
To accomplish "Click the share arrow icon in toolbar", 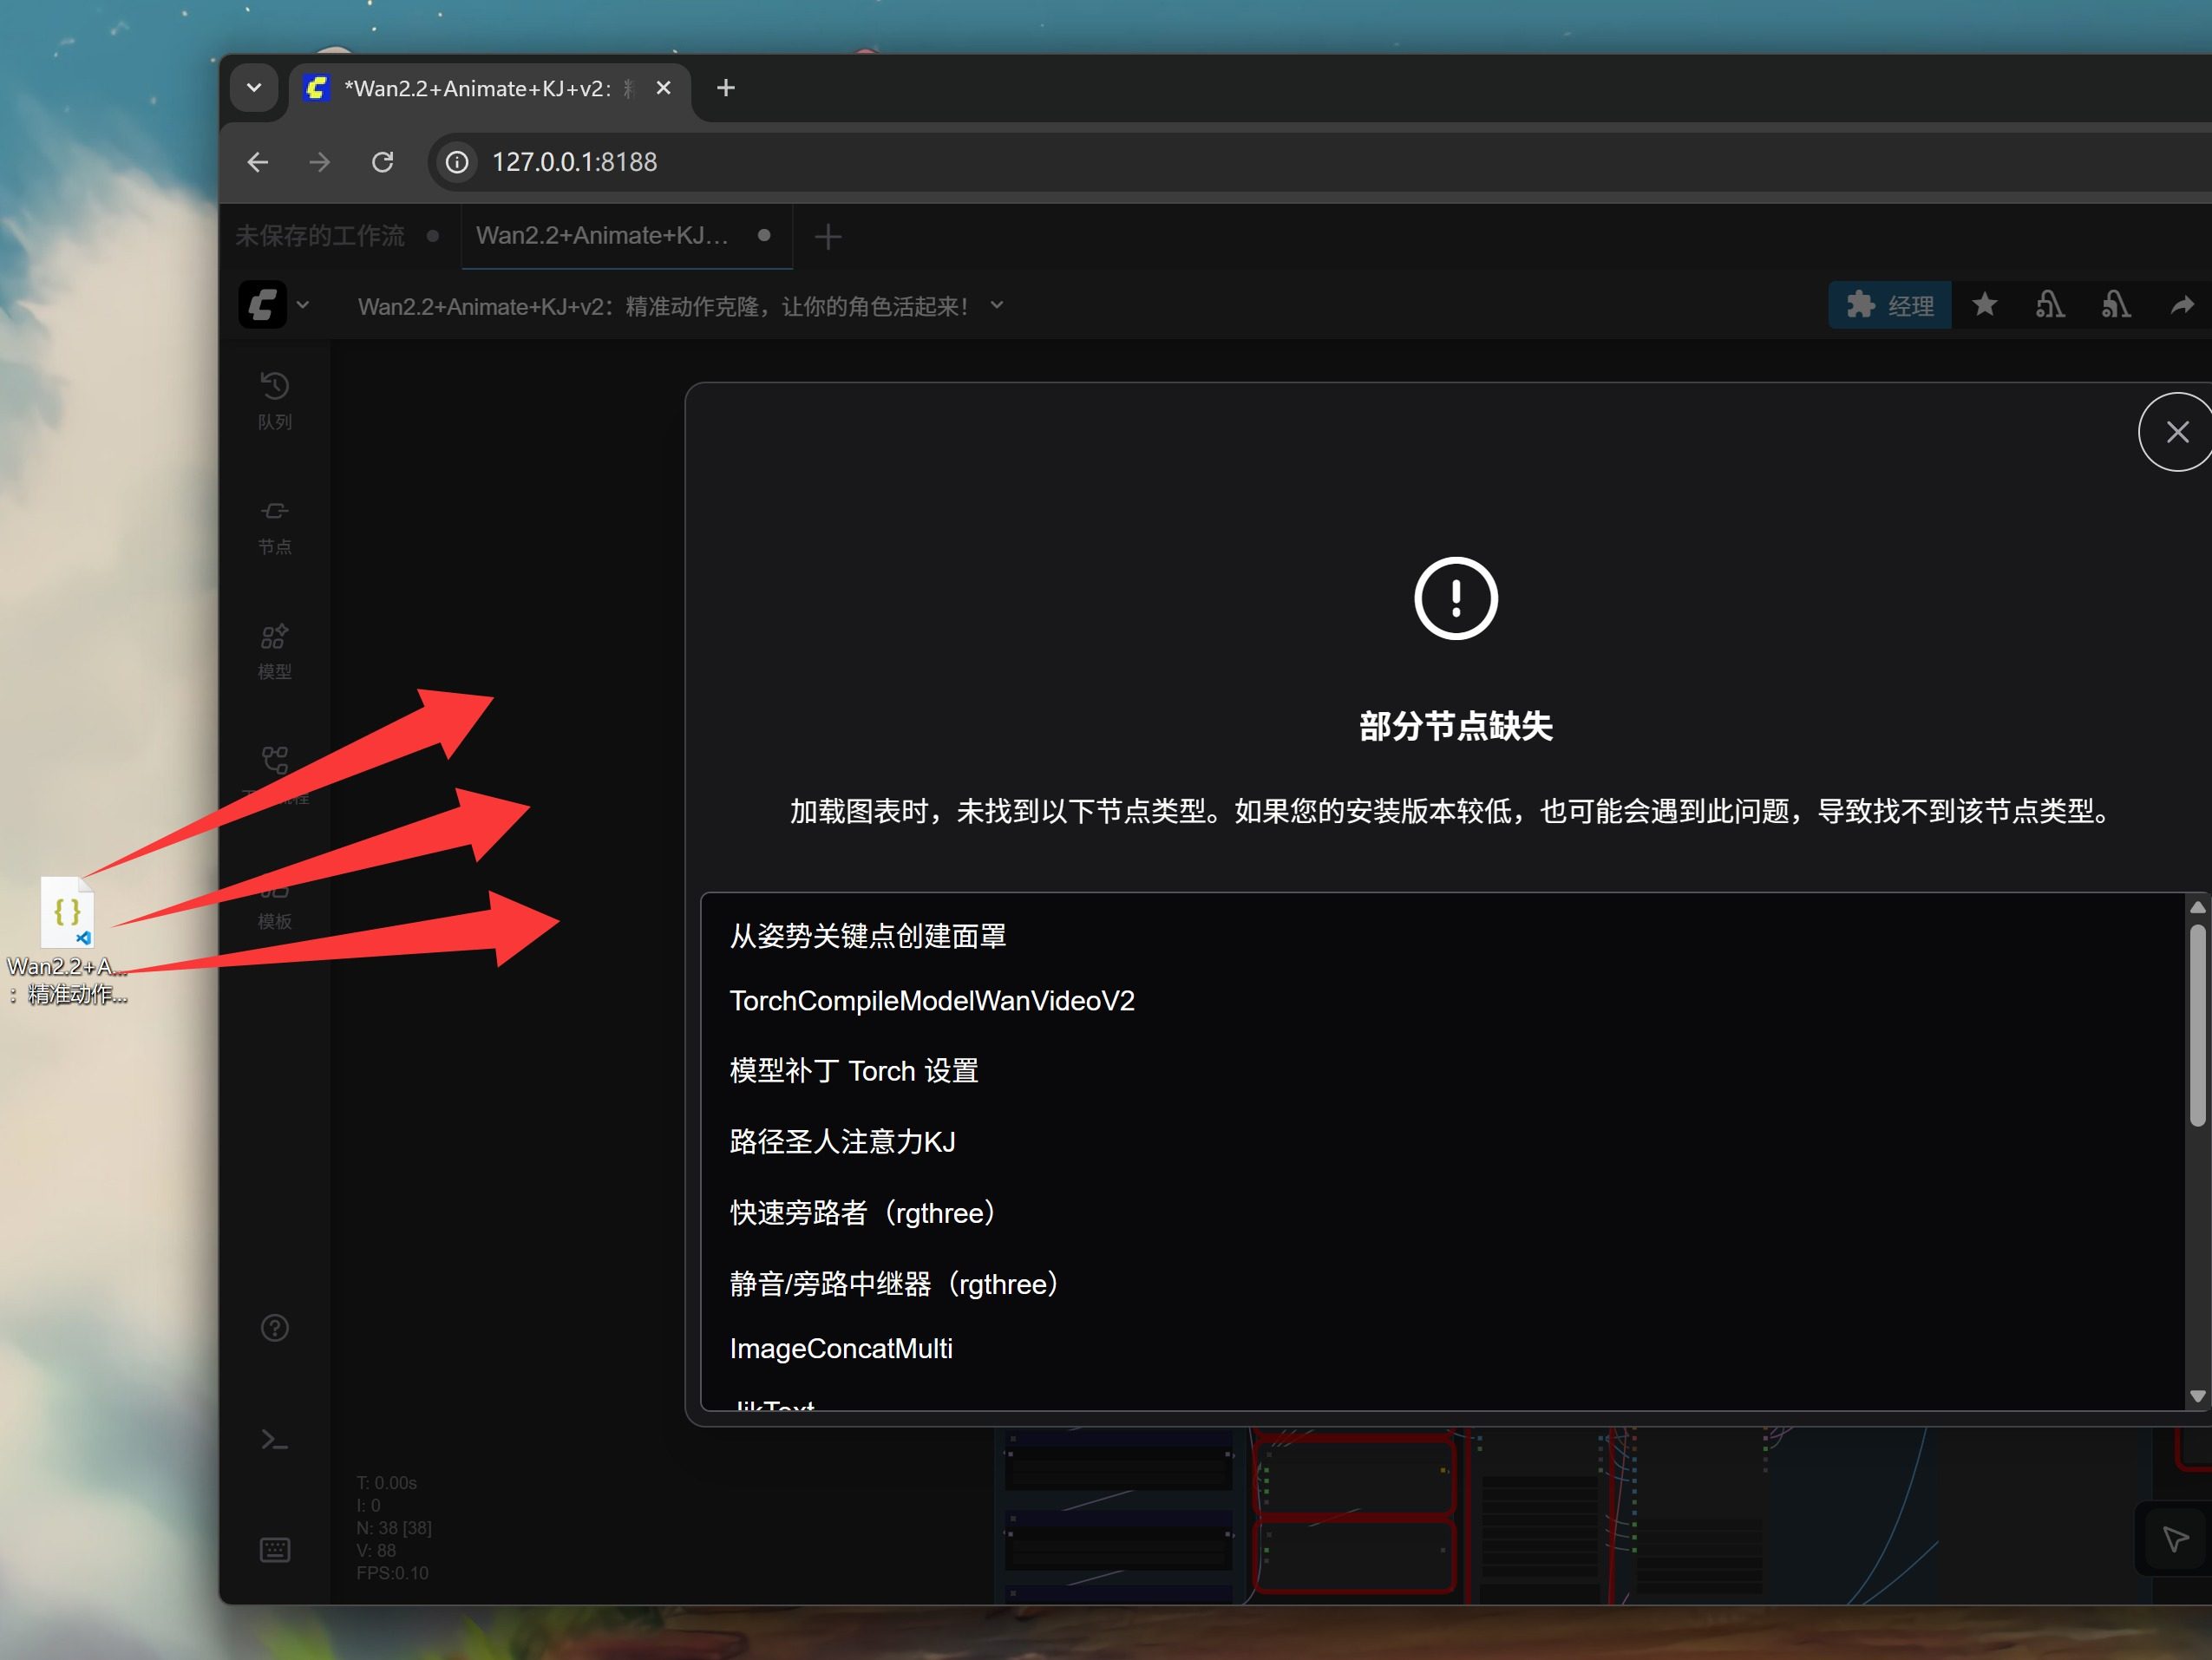I will point(2181,305).
